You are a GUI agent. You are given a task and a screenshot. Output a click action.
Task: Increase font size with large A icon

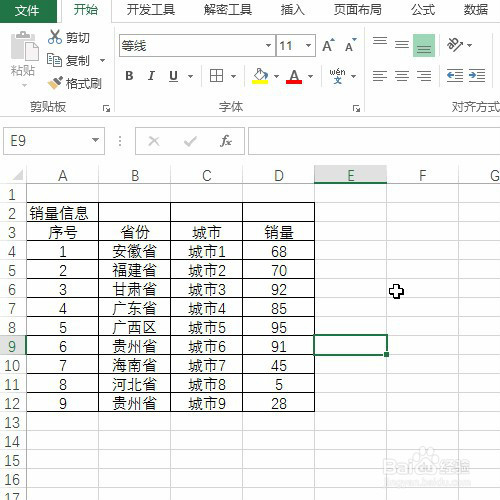click(x=328, y=45)
